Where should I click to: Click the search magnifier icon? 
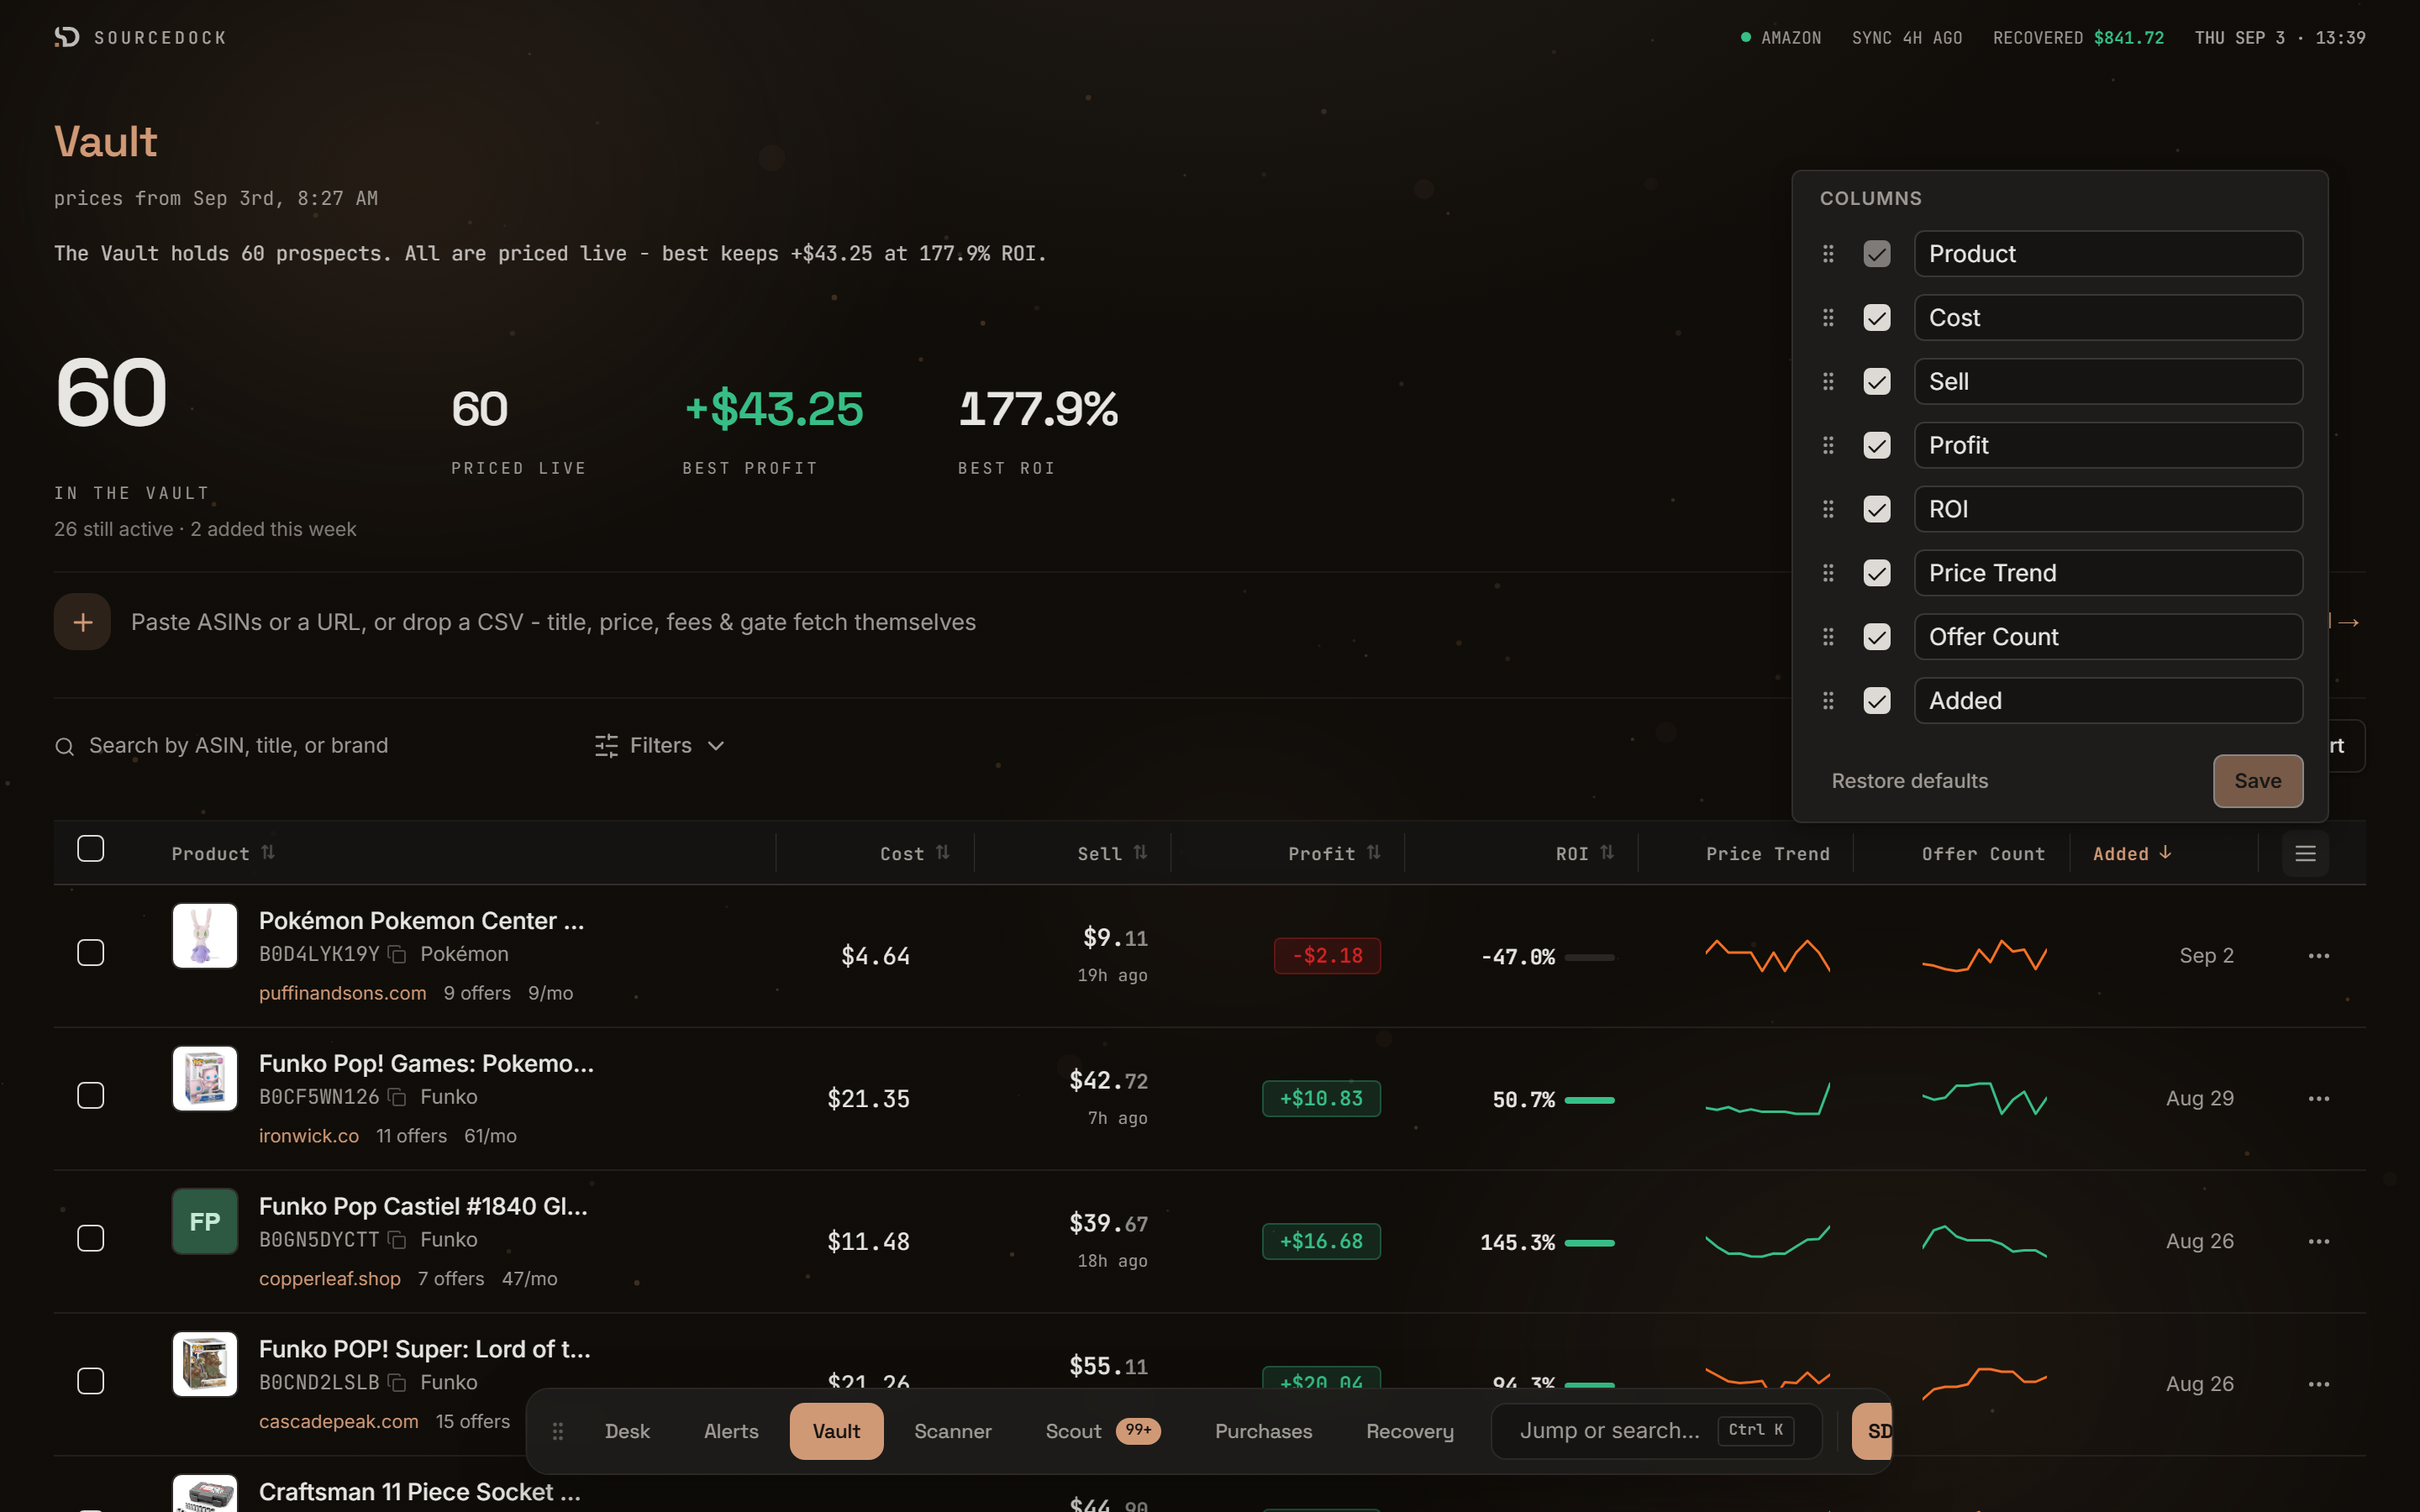pyautogui.click(x=65, y=746)
